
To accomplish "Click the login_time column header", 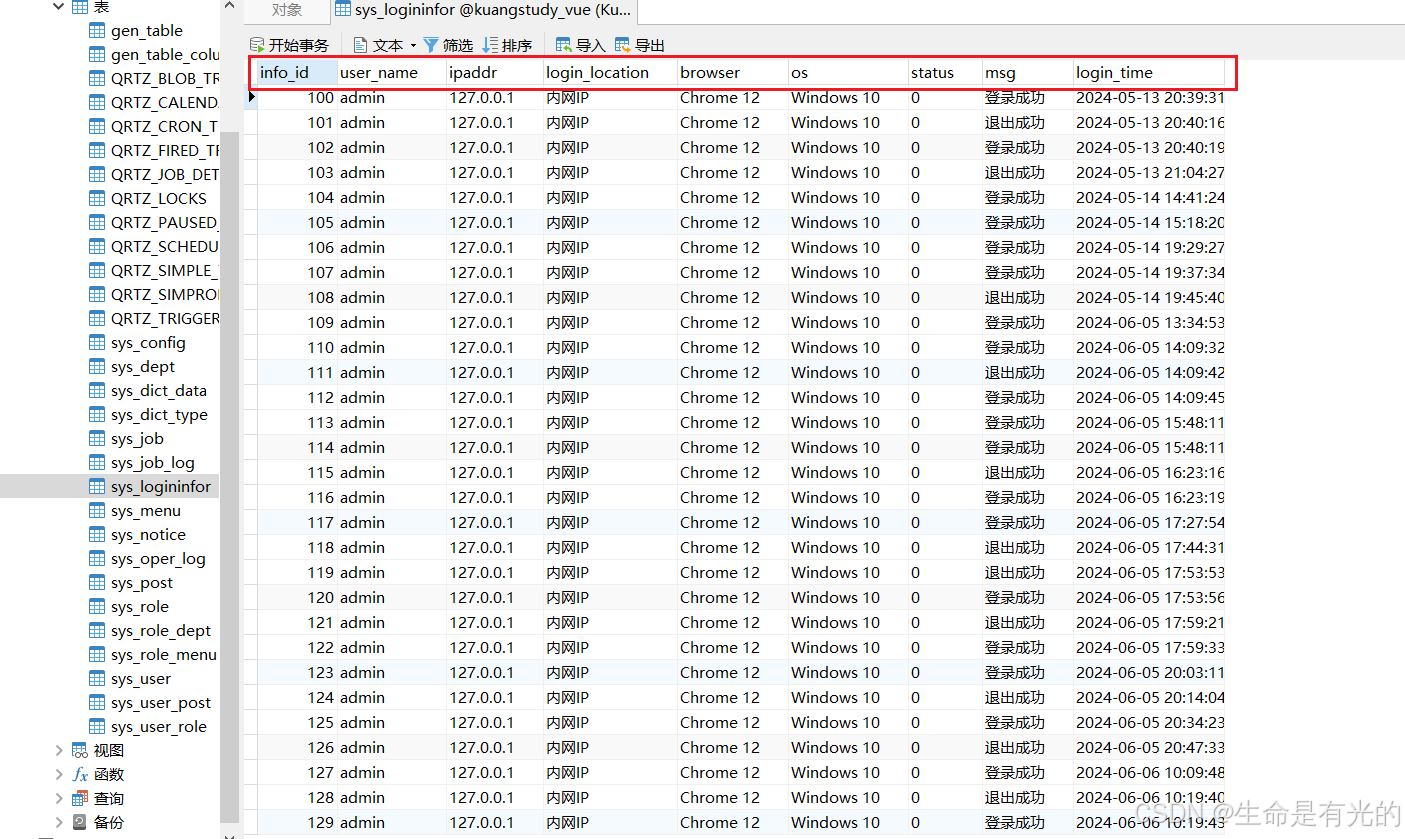I will (1149, 72).
